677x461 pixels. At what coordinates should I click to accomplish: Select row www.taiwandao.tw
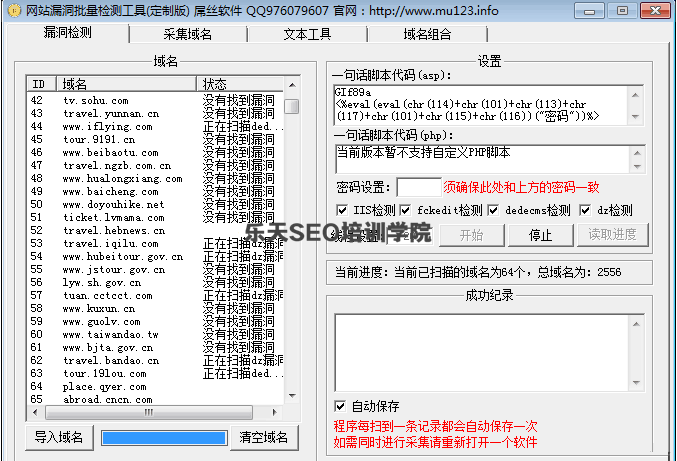click(155, 335)
